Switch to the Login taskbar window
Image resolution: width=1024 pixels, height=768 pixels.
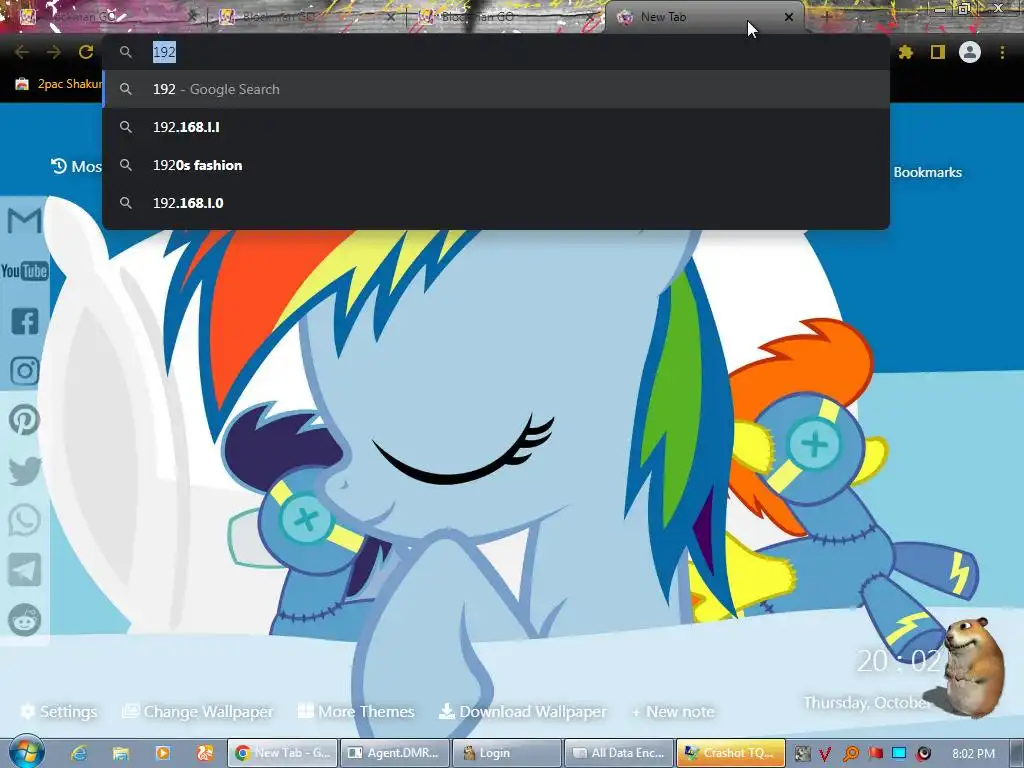[x=507, y=753]
